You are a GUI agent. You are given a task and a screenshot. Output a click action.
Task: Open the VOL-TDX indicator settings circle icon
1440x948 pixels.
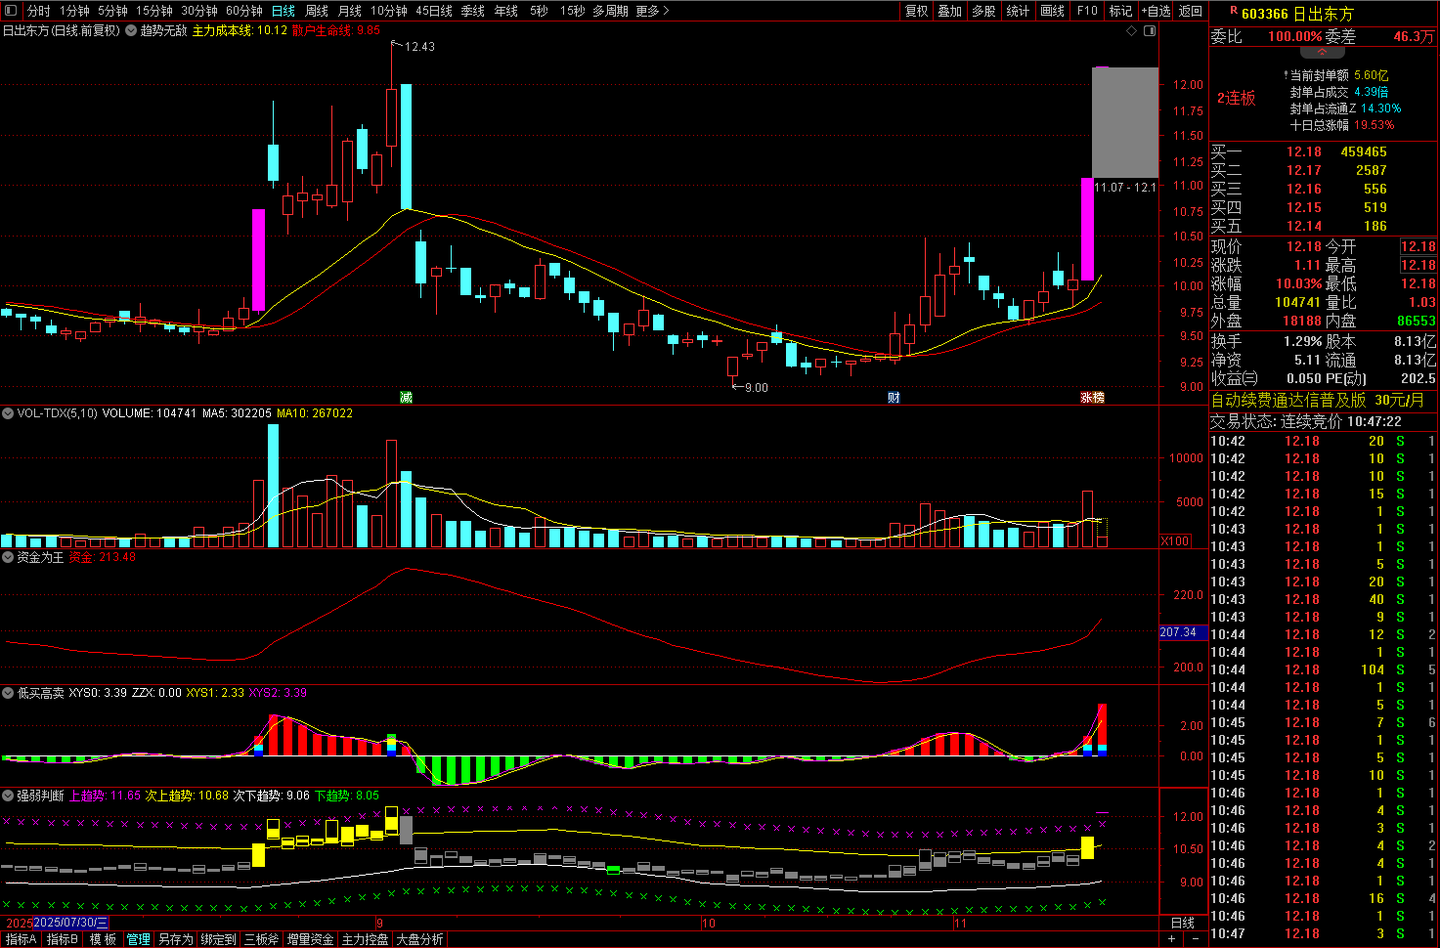coord(8,413)
